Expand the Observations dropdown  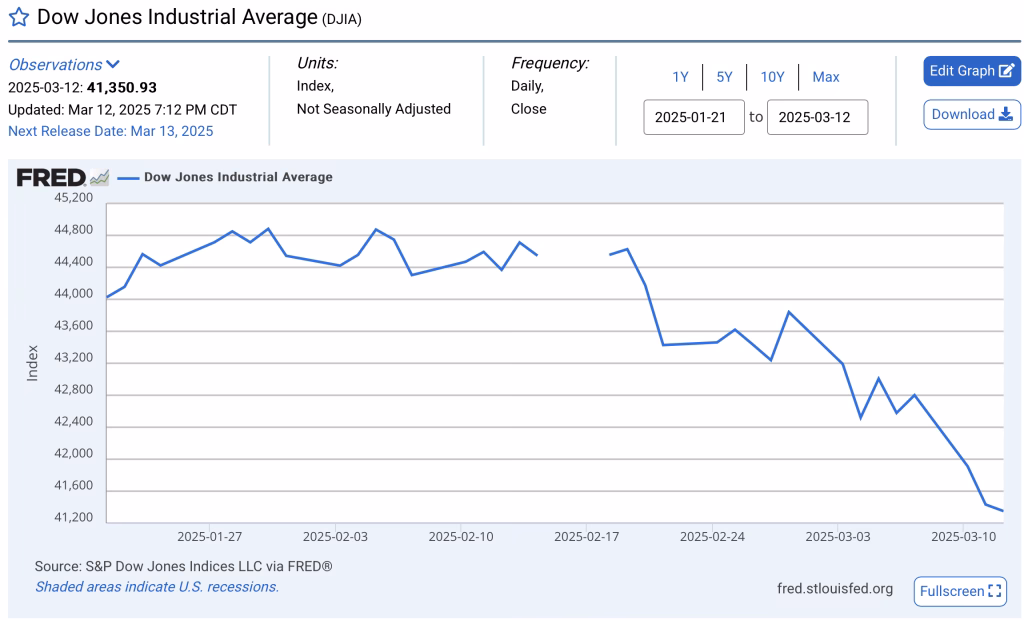[x=64, y=65]
